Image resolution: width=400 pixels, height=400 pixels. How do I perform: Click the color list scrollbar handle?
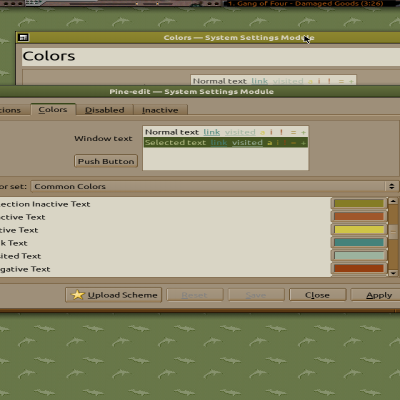[393, 232]
